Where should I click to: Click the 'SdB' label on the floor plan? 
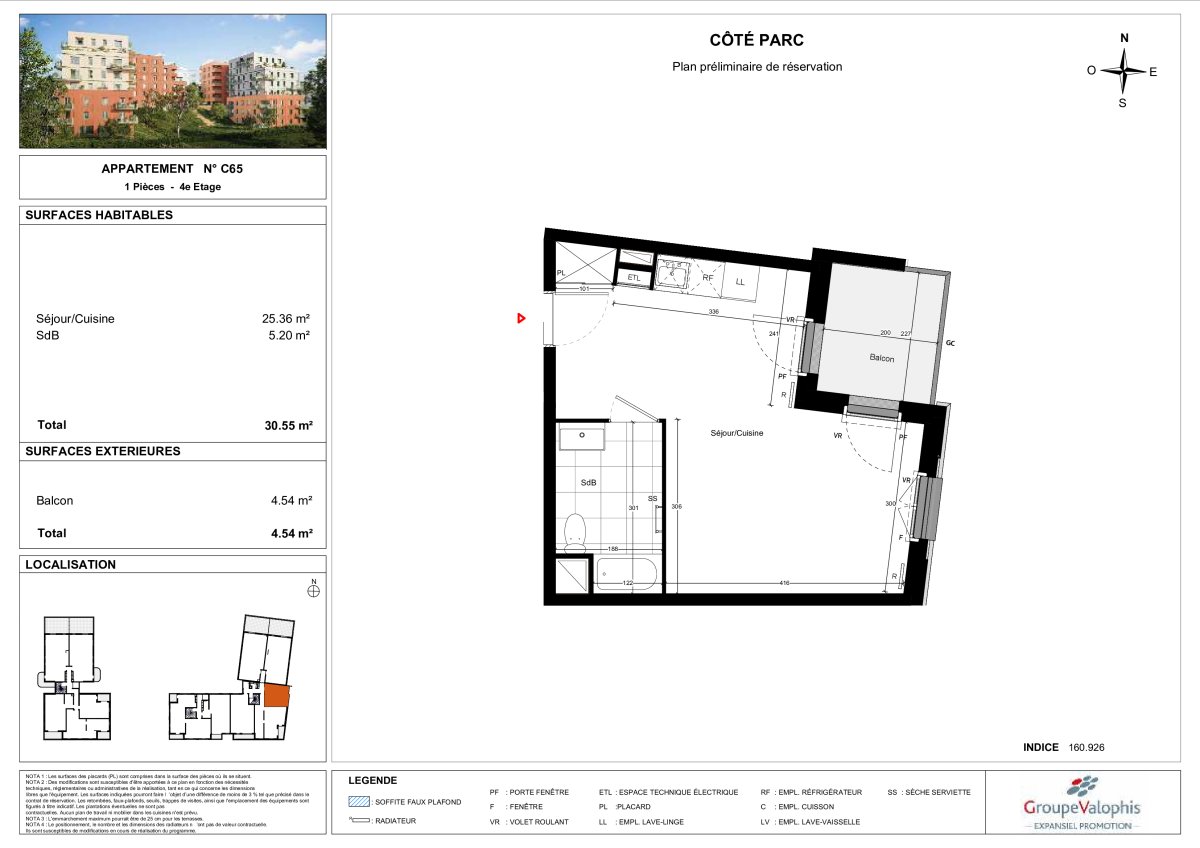(588, 482)
